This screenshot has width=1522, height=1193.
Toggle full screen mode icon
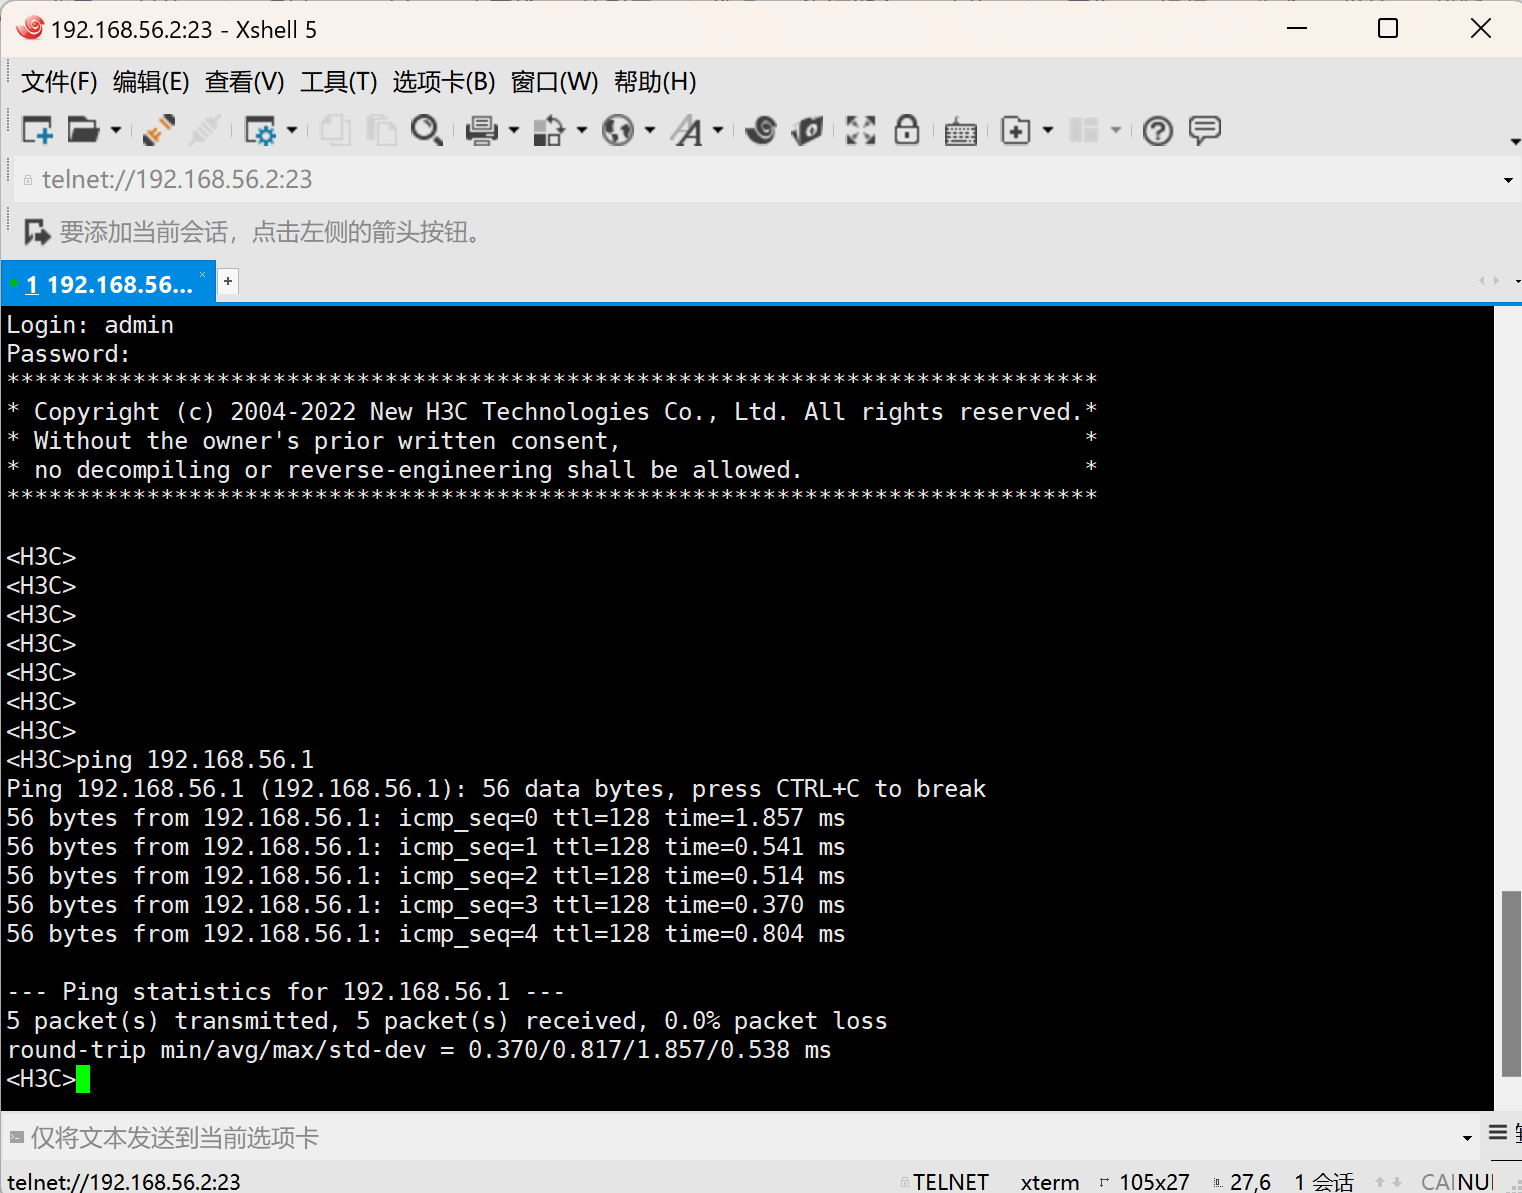pos(860,130)
